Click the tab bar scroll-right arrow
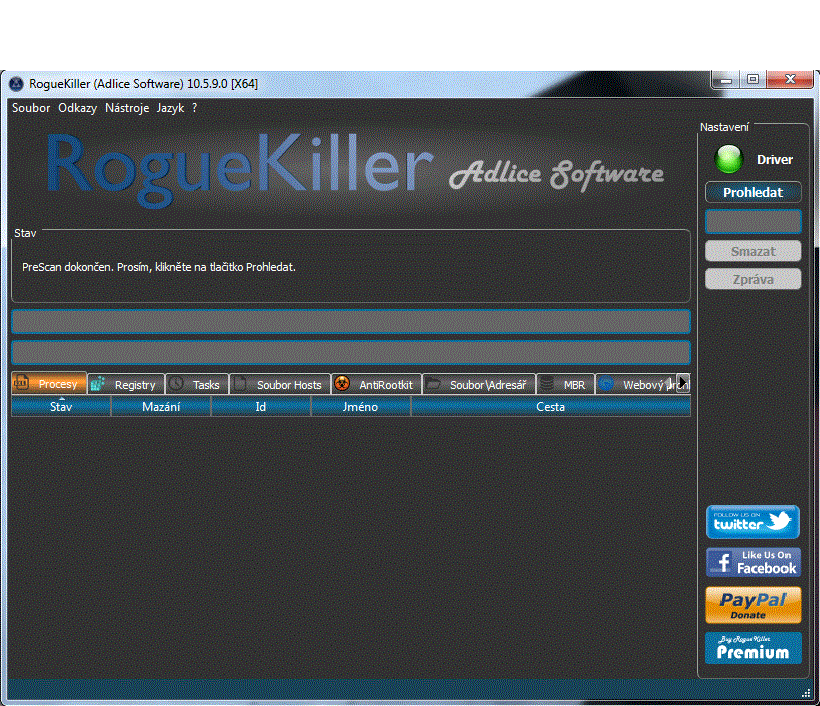820x706 pixels. [684, 383]
